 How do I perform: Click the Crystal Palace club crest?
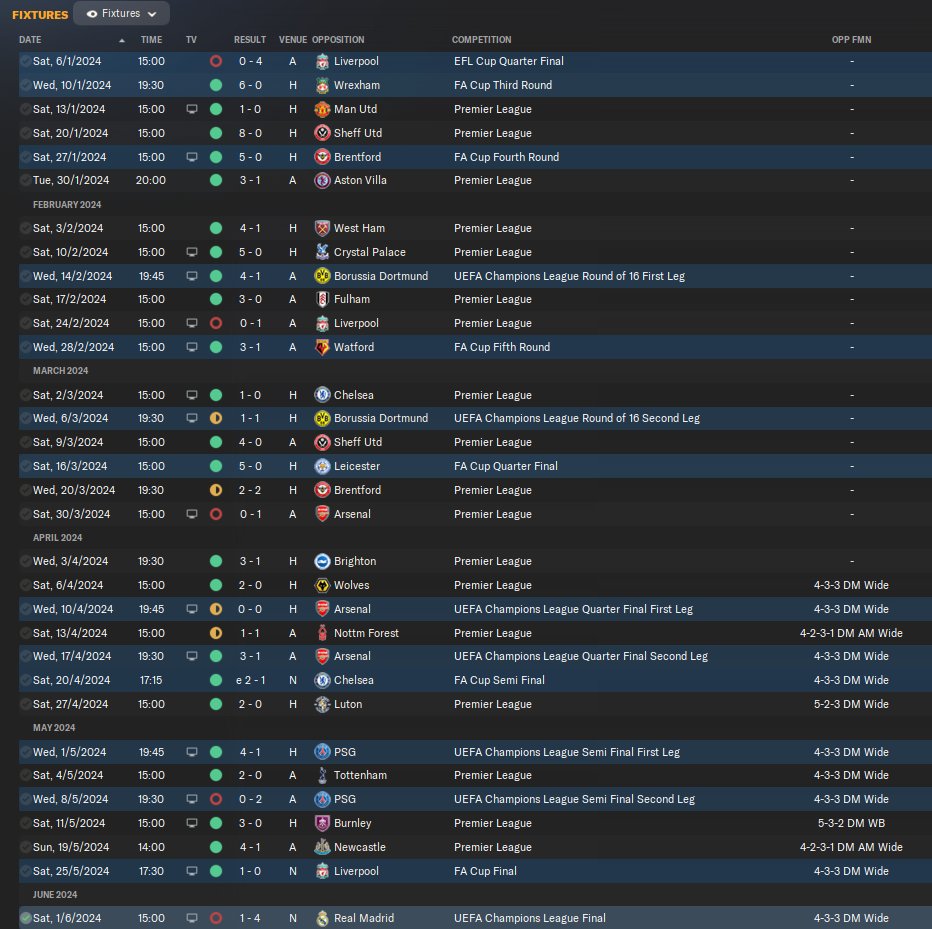[322, 252]
